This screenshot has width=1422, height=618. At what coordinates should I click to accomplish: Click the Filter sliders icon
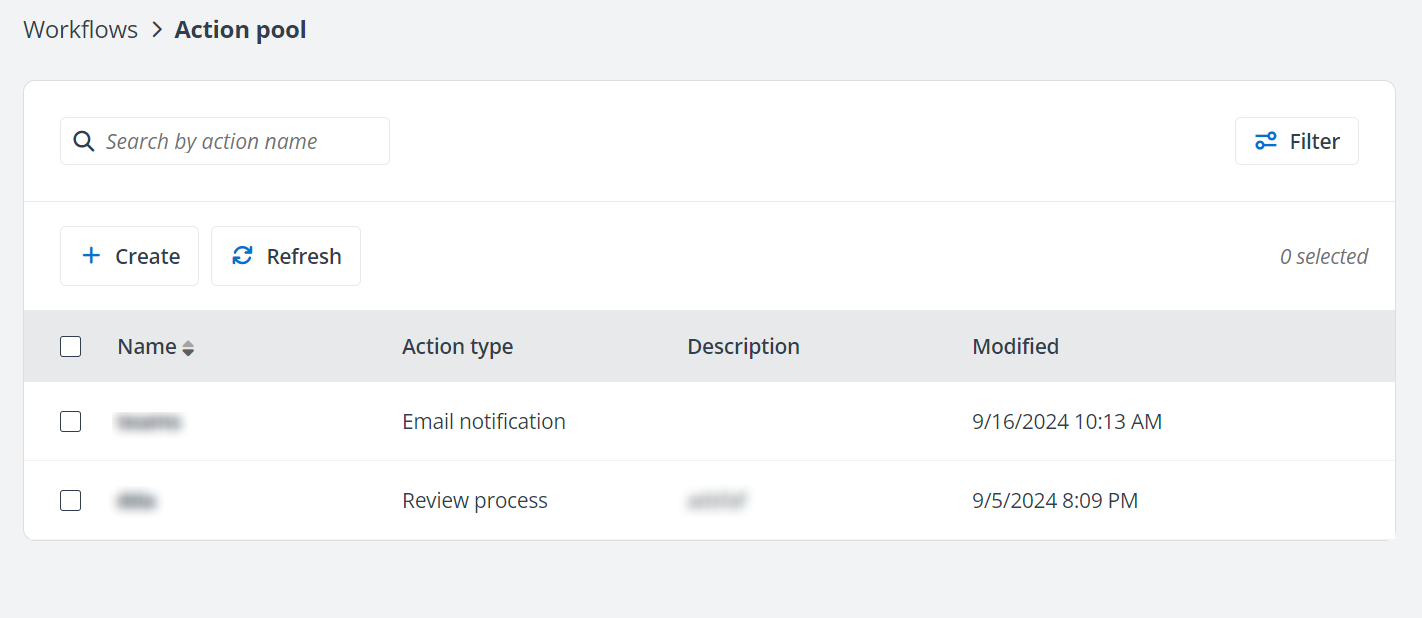(1266, 141)
